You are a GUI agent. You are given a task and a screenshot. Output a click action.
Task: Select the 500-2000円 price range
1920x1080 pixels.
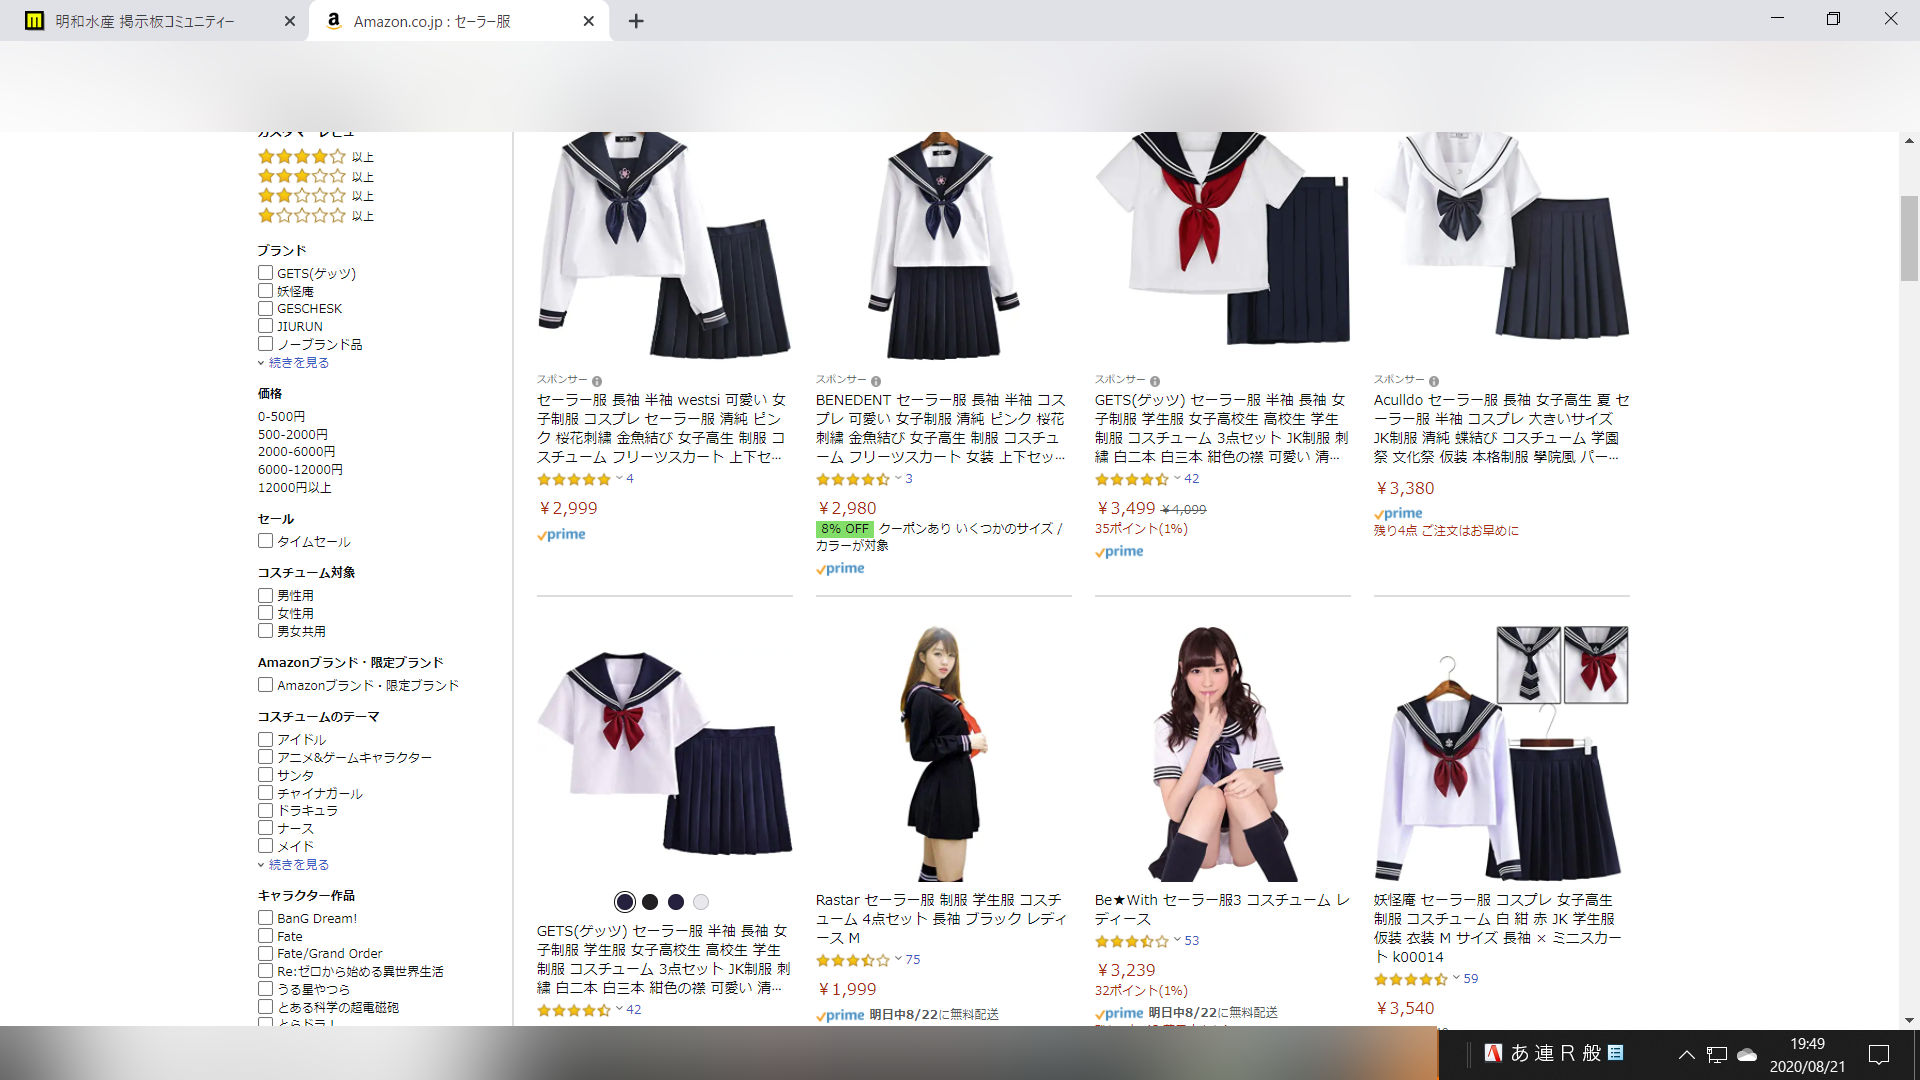(x=292, y=435)
